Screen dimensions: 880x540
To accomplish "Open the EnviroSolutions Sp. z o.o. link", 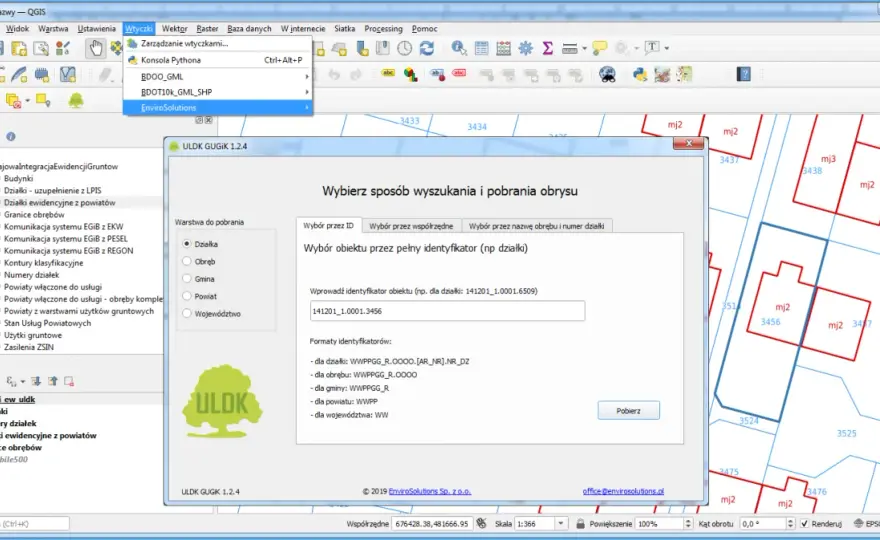I will click(430, 491).
